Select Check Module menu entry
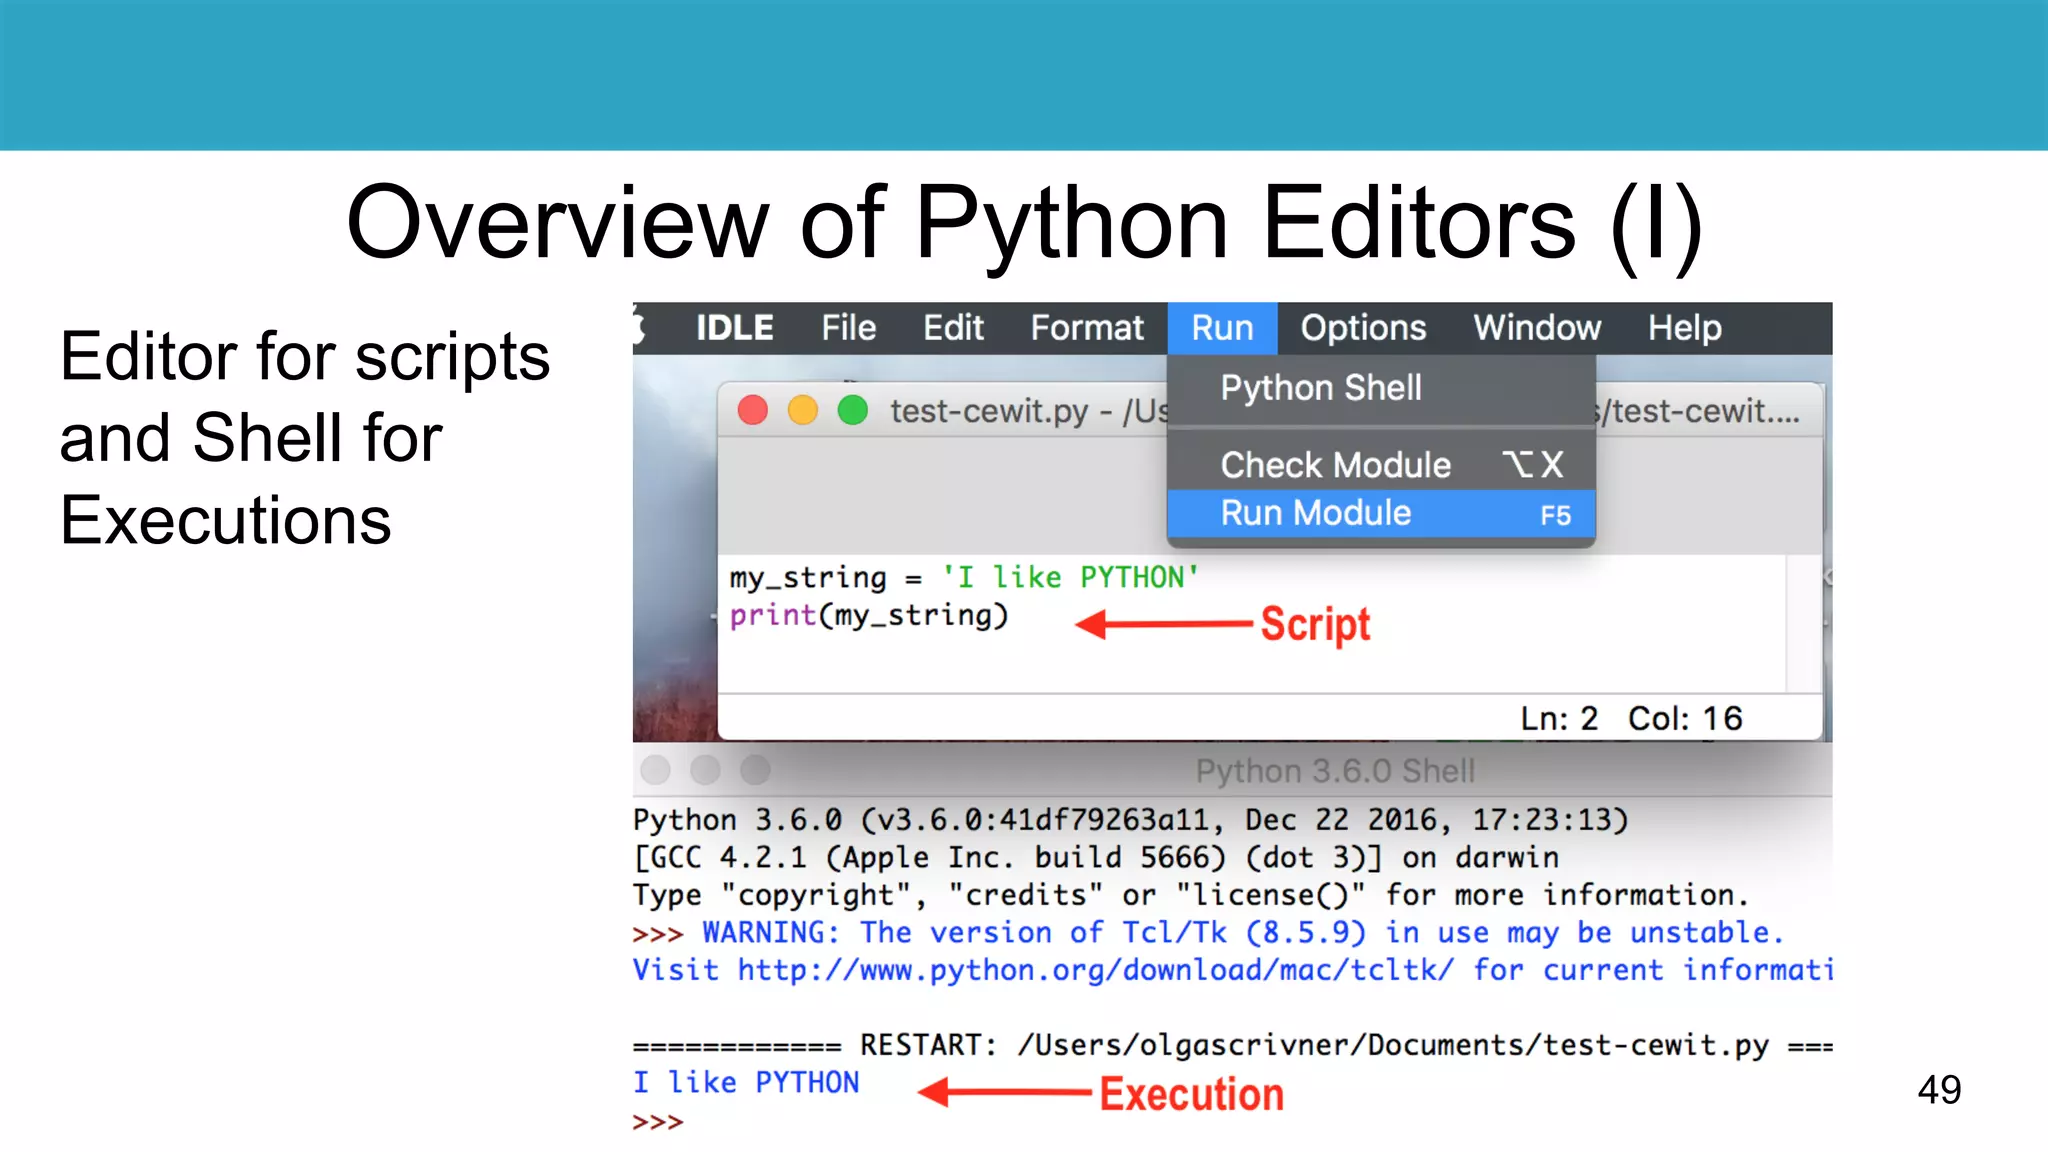The image size is (2048, 1152). (1336, 465)
